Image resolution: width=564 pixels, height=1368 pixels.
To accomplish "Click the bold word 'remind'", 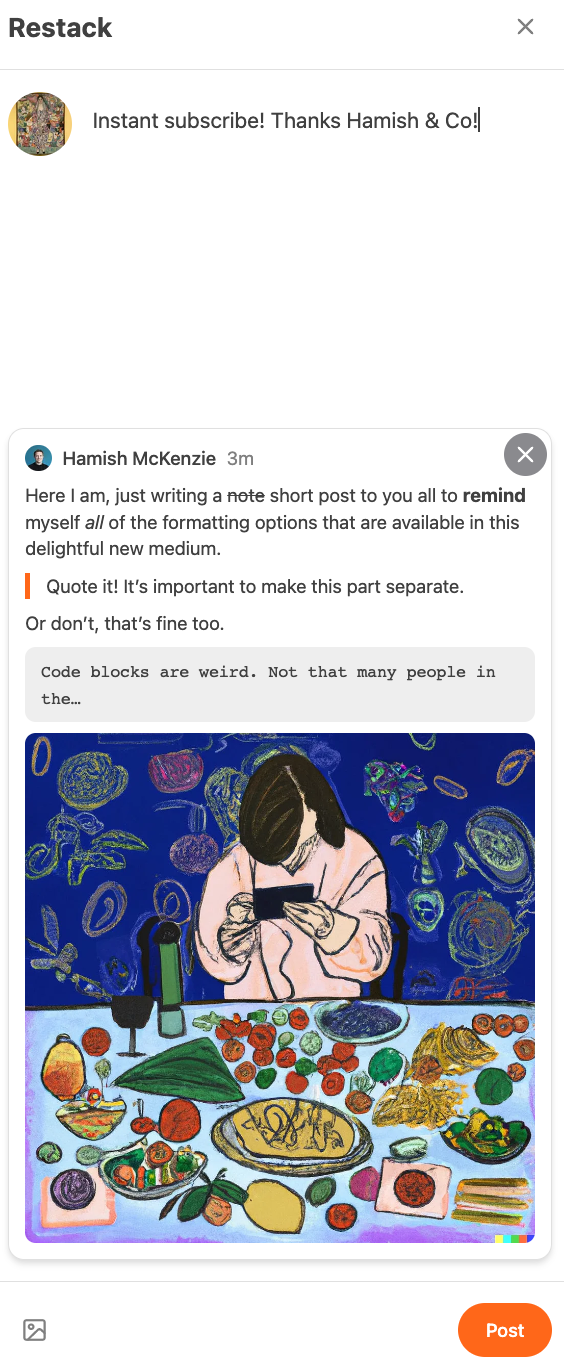I will [x=494, y=496].
